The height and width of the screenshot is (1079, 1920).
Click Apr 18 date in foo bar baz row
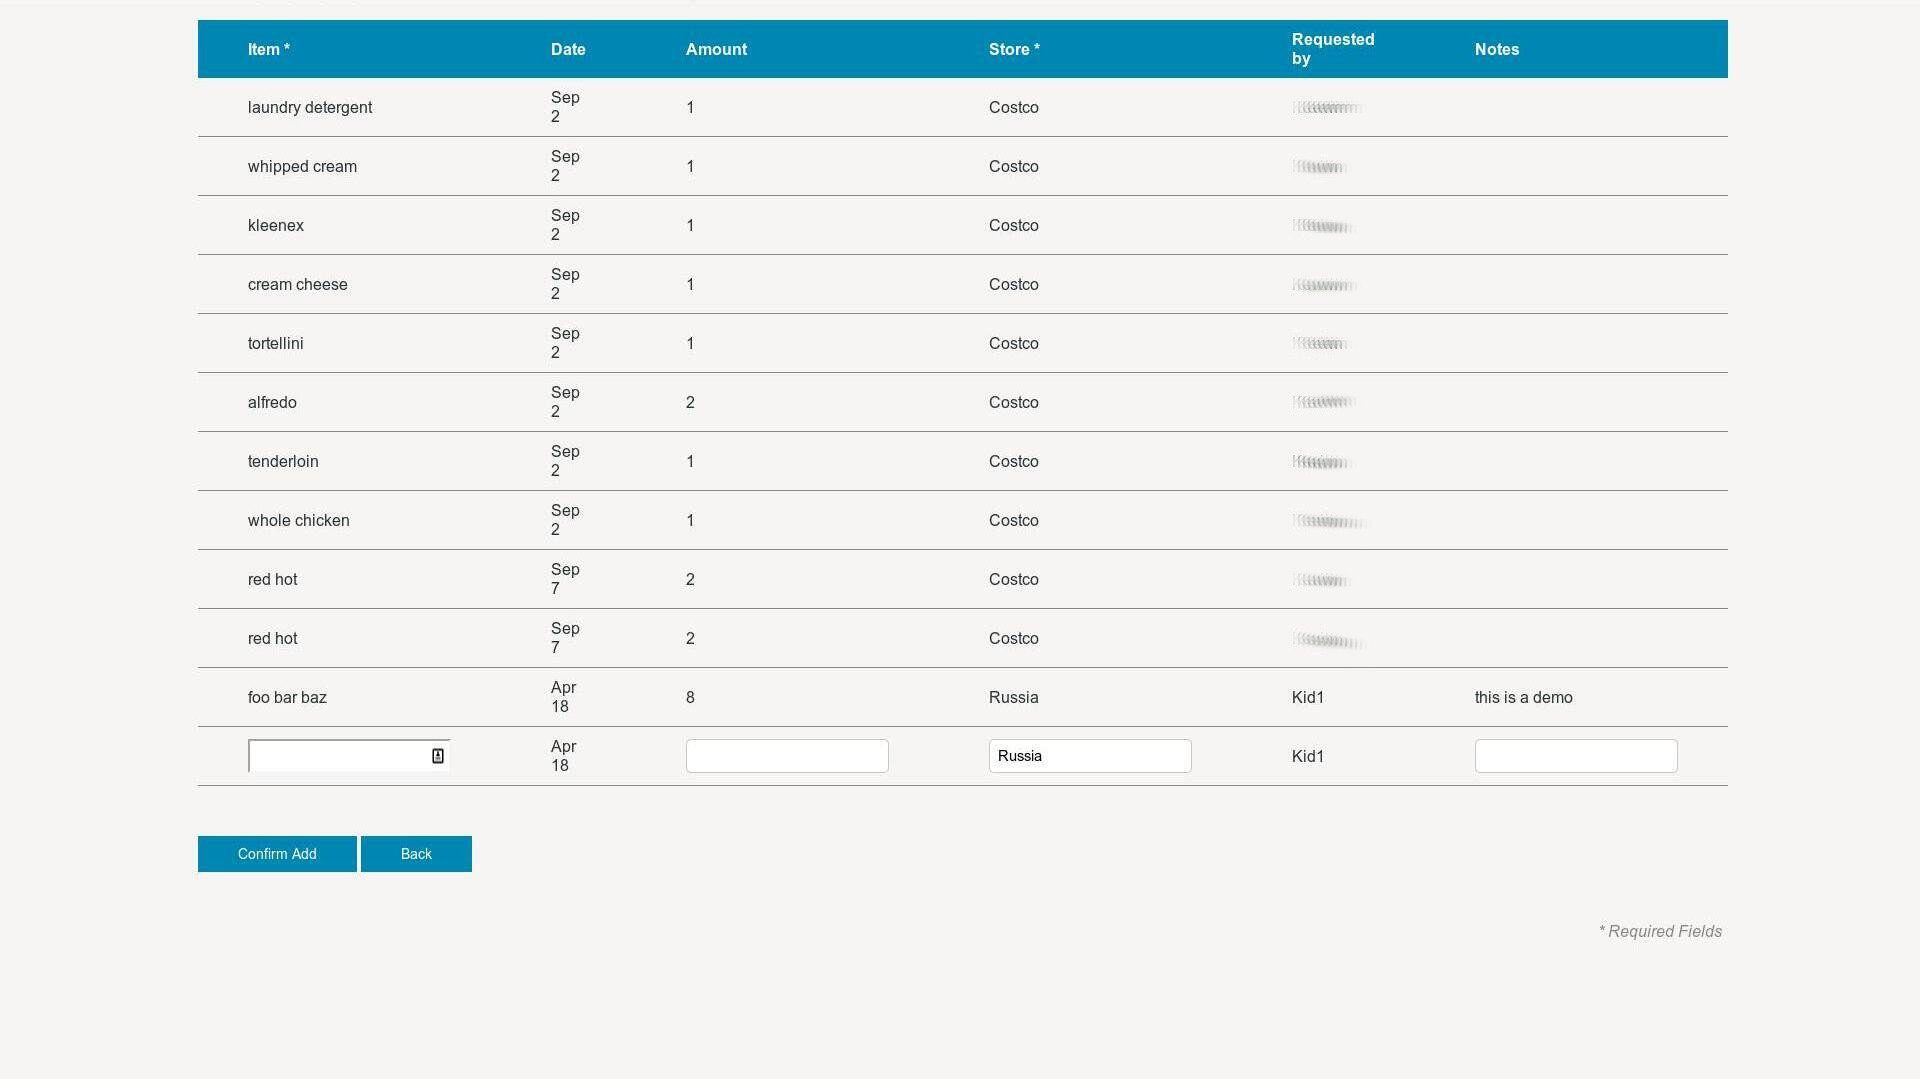click(x=564, y=697)
